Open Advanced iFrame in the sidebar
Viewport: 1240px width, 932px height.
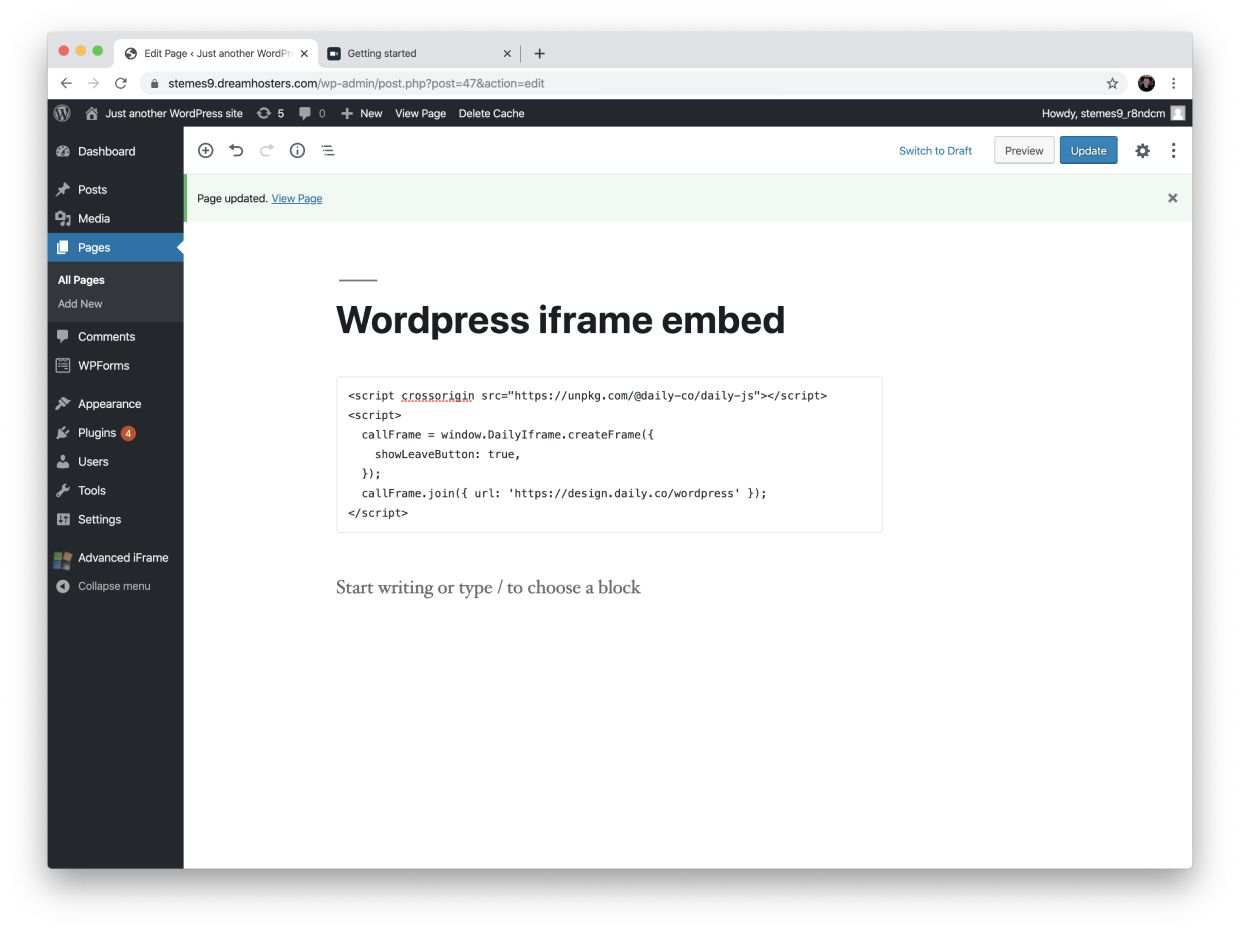(x=116, y=557)
